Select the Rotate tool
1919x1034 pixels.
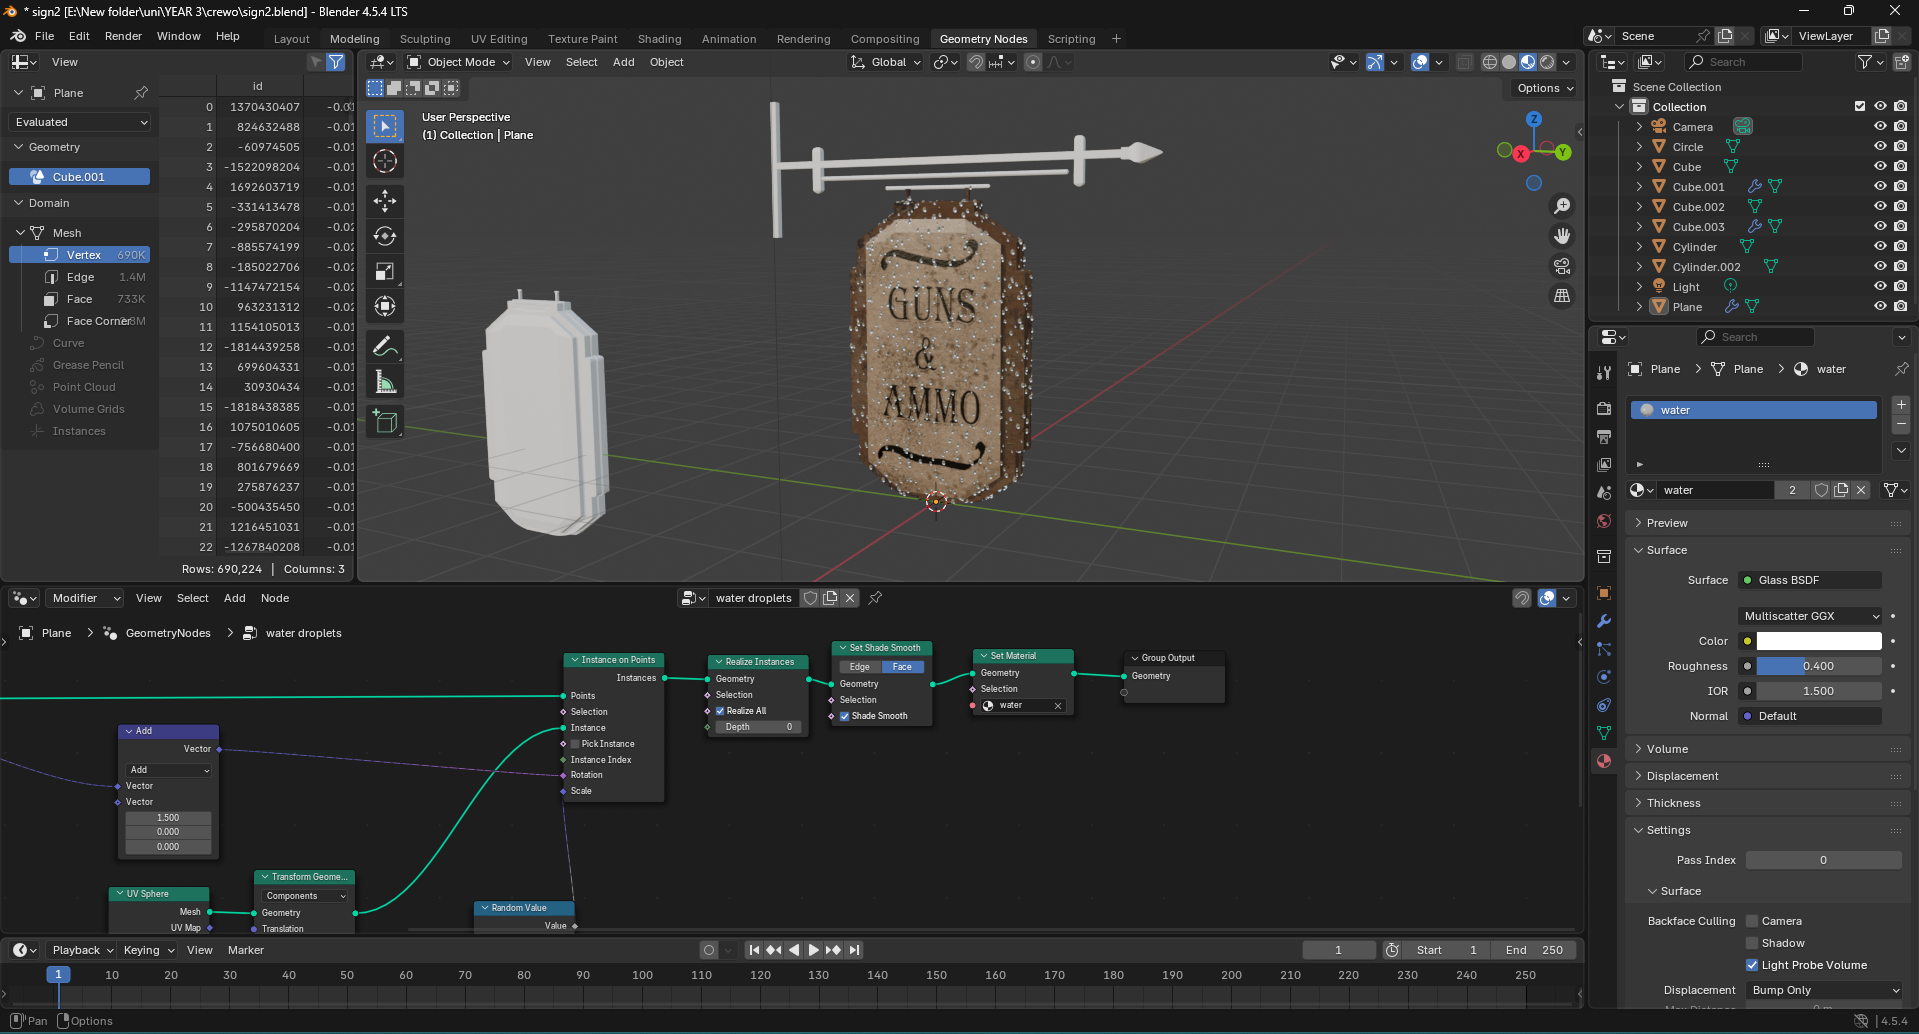(x=385, y=236)
